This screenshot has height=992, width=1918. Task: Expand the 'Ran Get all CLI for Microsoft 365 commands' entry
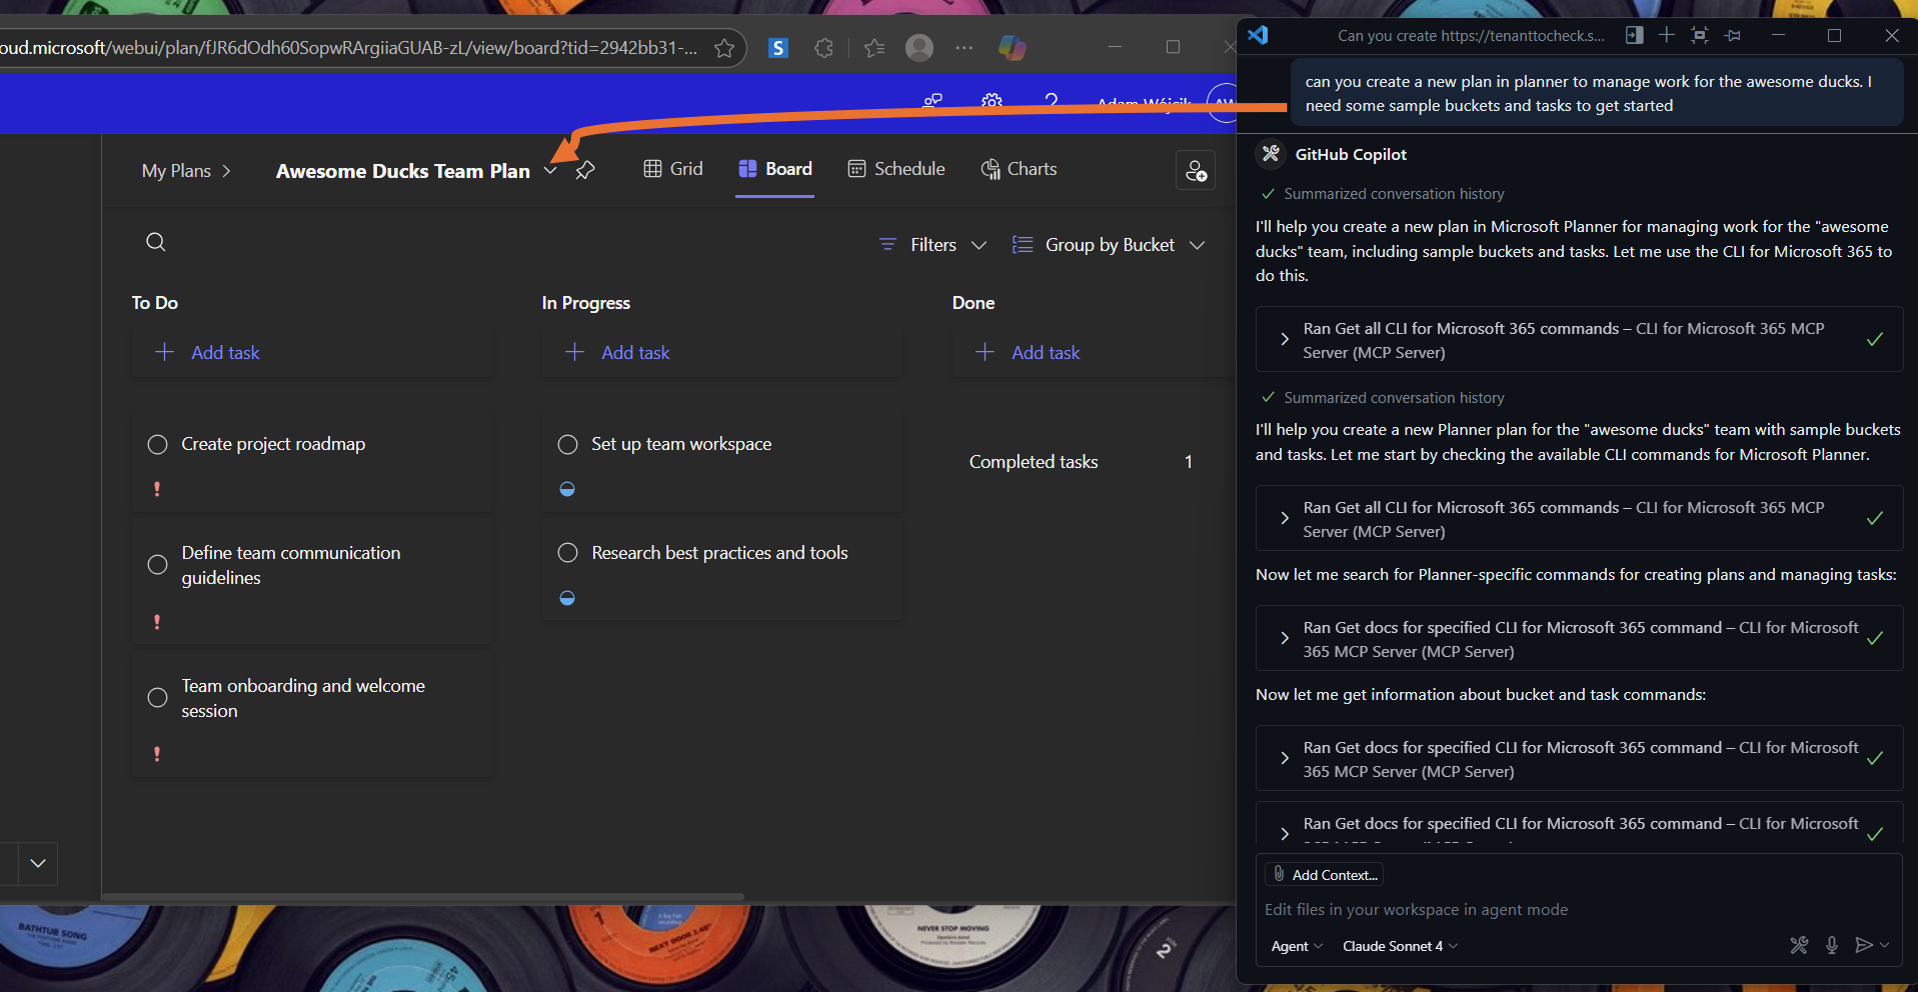(1285, 339)
